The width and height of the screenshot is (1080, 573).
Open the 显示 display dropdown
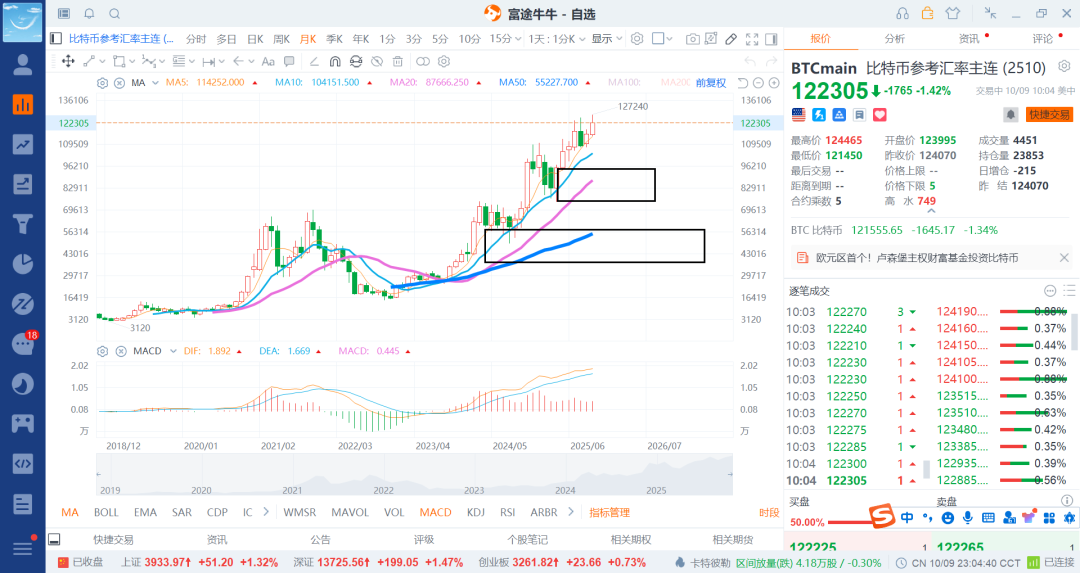[607, 39]
